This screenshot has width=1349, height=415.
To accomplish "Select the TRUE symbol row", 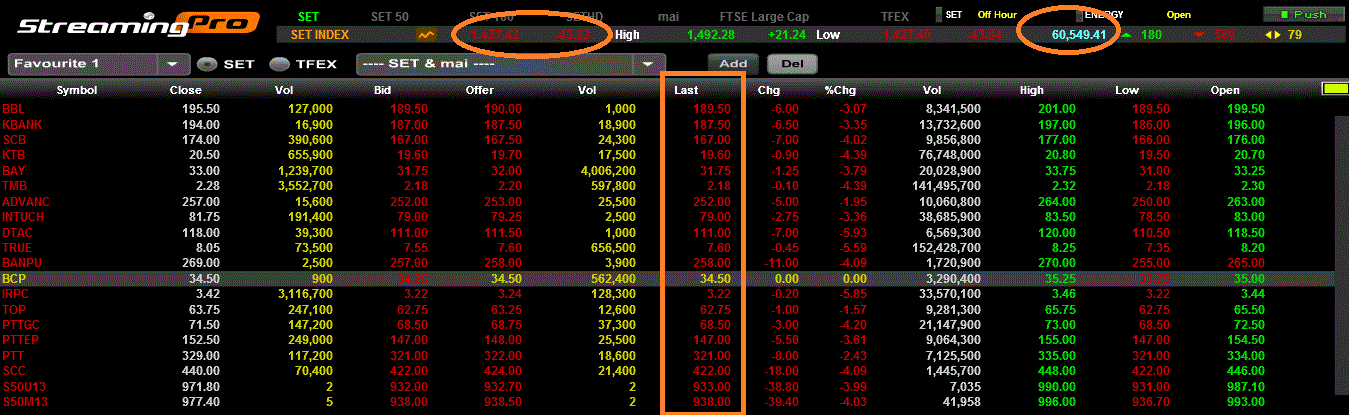I will (668, 247).
